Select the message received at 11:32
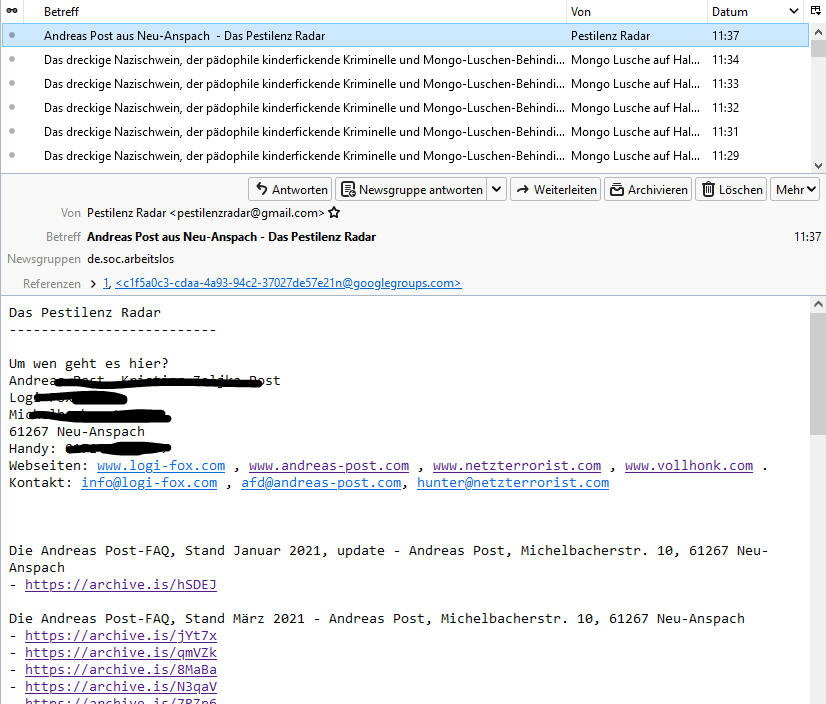Viewport: 826px width, 704px height. 405,107
